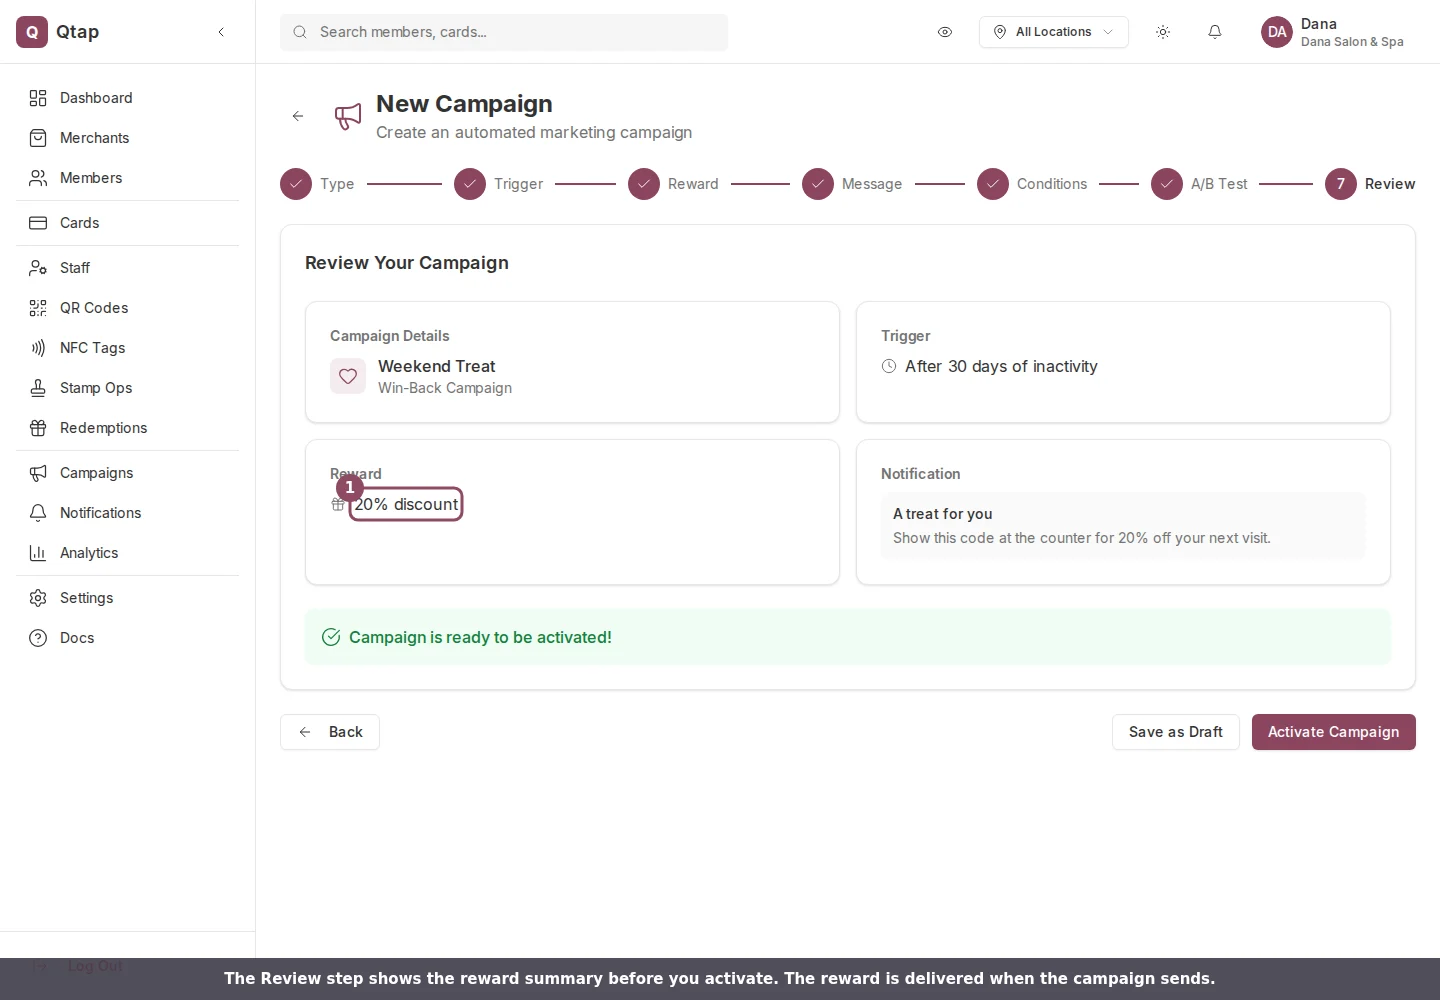Click the Redemptions gift icon
The width and height of the screenshot is (1440, 1000).
tap(38, 428)
